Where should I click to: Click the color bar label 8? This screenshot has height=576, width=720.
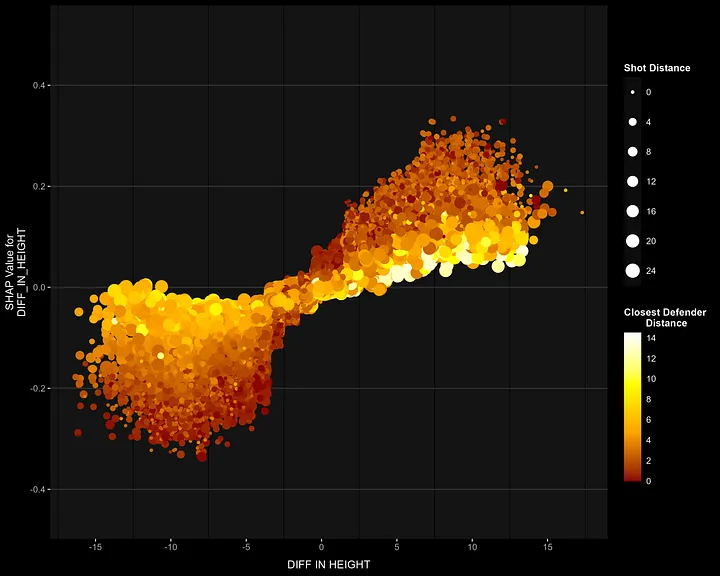point(649,399)
